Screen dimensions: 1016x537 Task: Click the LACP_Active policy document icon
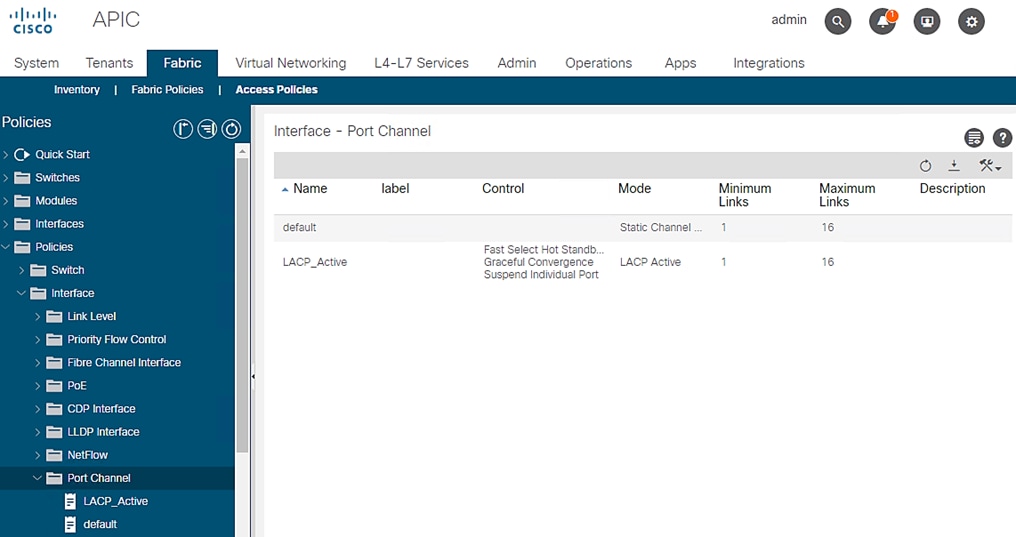[x=70, y=501]
